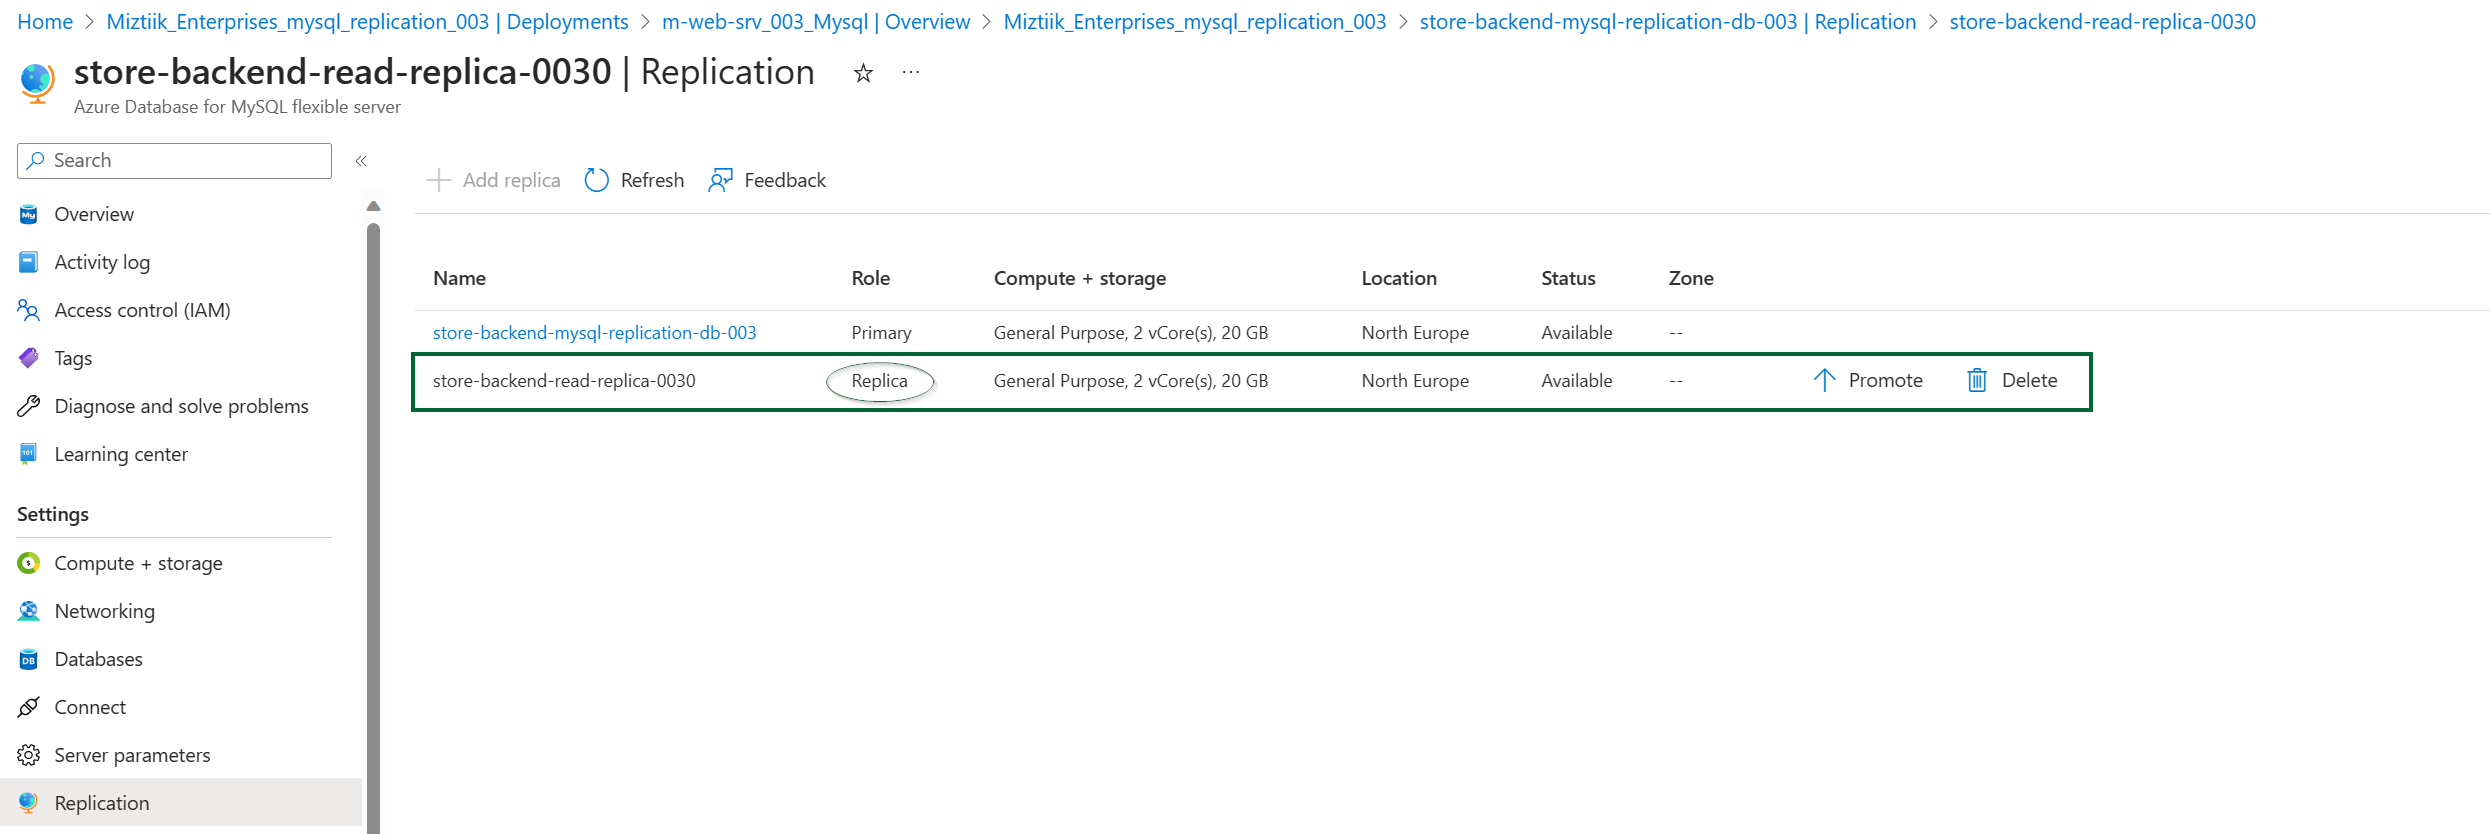
Task: Open Server parameters page
Action: [x=132, y=755]
